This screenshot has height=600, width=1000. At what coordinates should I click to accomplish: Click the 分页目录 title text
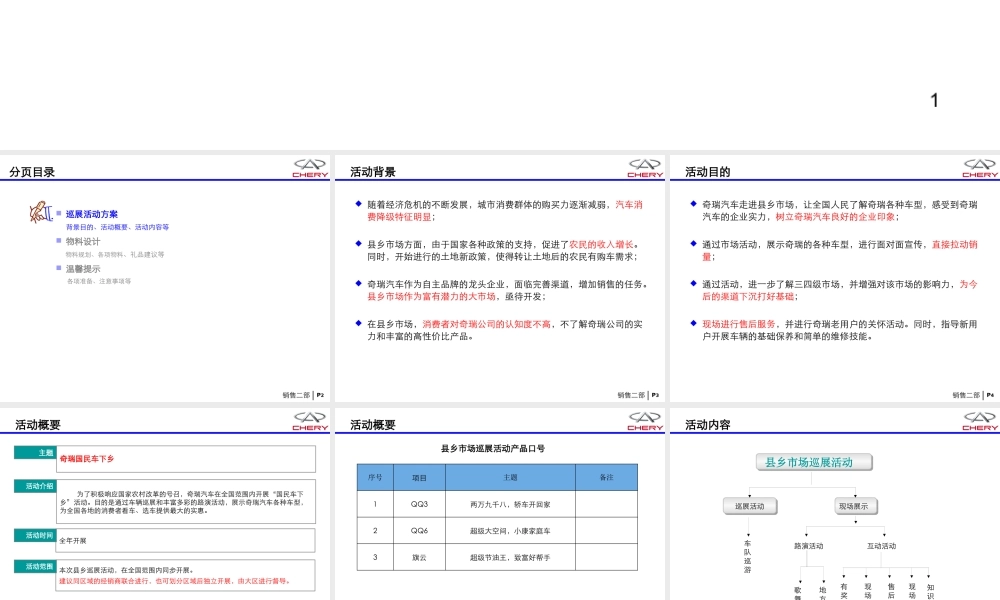click(x=32, y=172)
